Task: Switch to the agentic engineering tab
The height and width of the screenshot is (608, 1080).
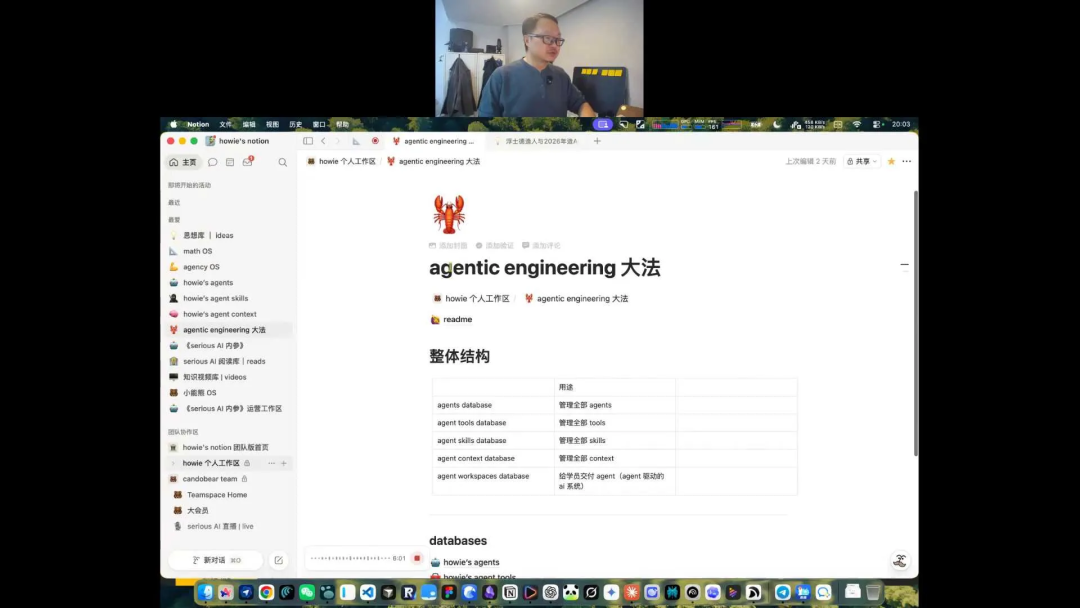Action: [434, 141]
